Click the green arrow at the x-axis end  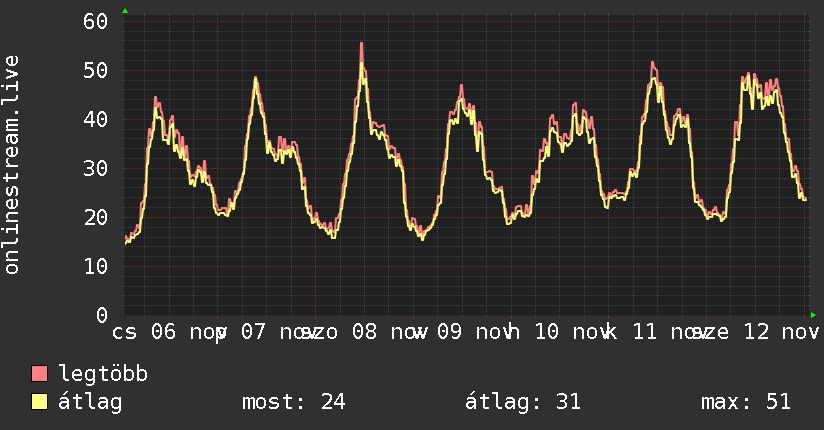click(x=813, y=315)
